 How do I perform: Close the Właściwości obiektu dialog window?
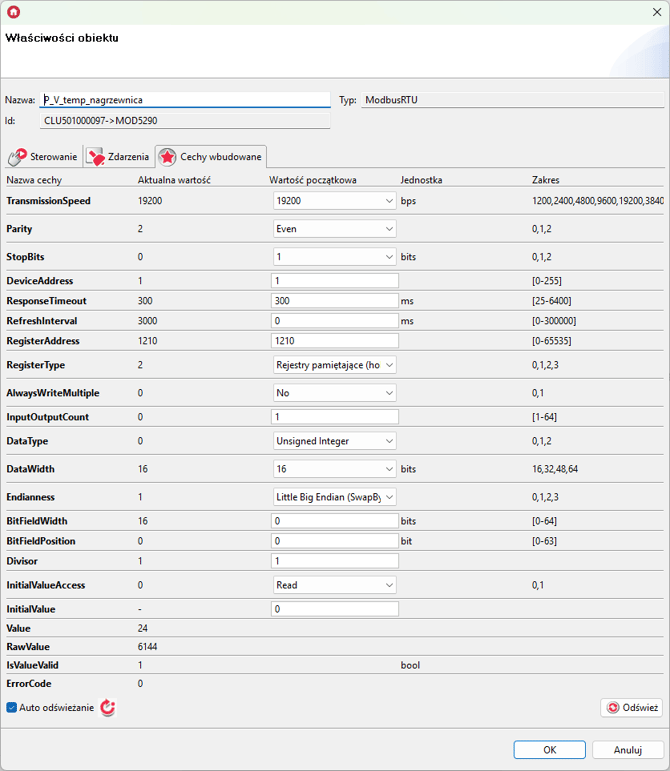click(655, 12)
